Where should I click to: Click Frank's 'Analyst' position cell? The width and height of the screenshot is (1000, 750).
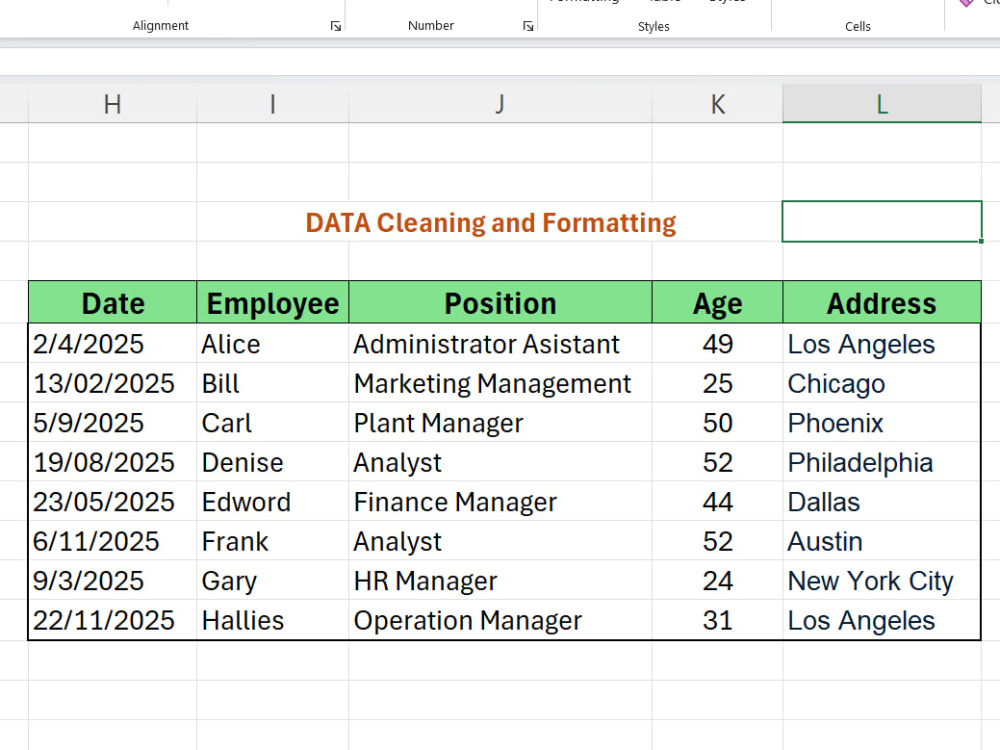pos(501,541)
